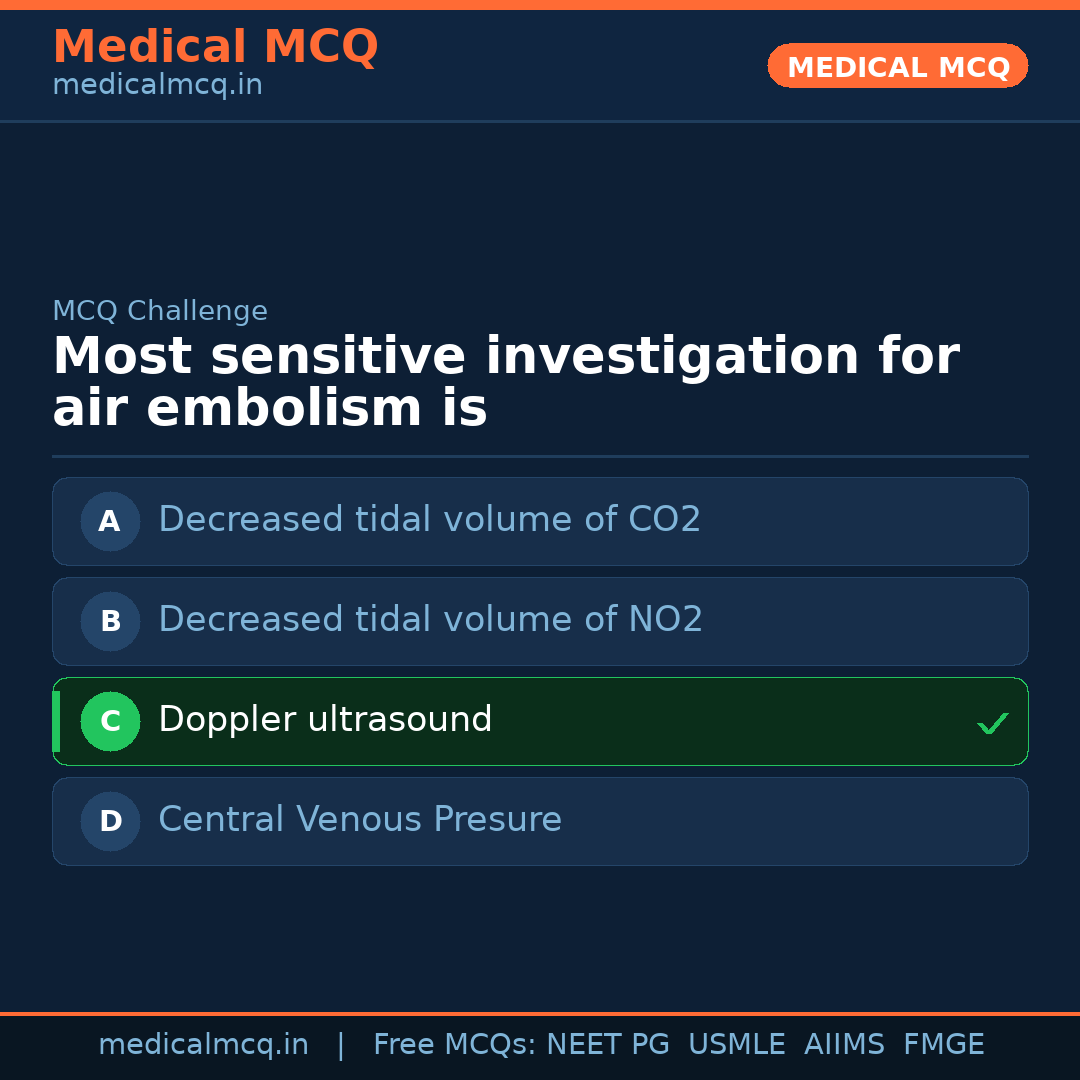Open the medicalmcq.in link in the footer
This screenshot has height=1080, width=1080.
pos(203,1045)
